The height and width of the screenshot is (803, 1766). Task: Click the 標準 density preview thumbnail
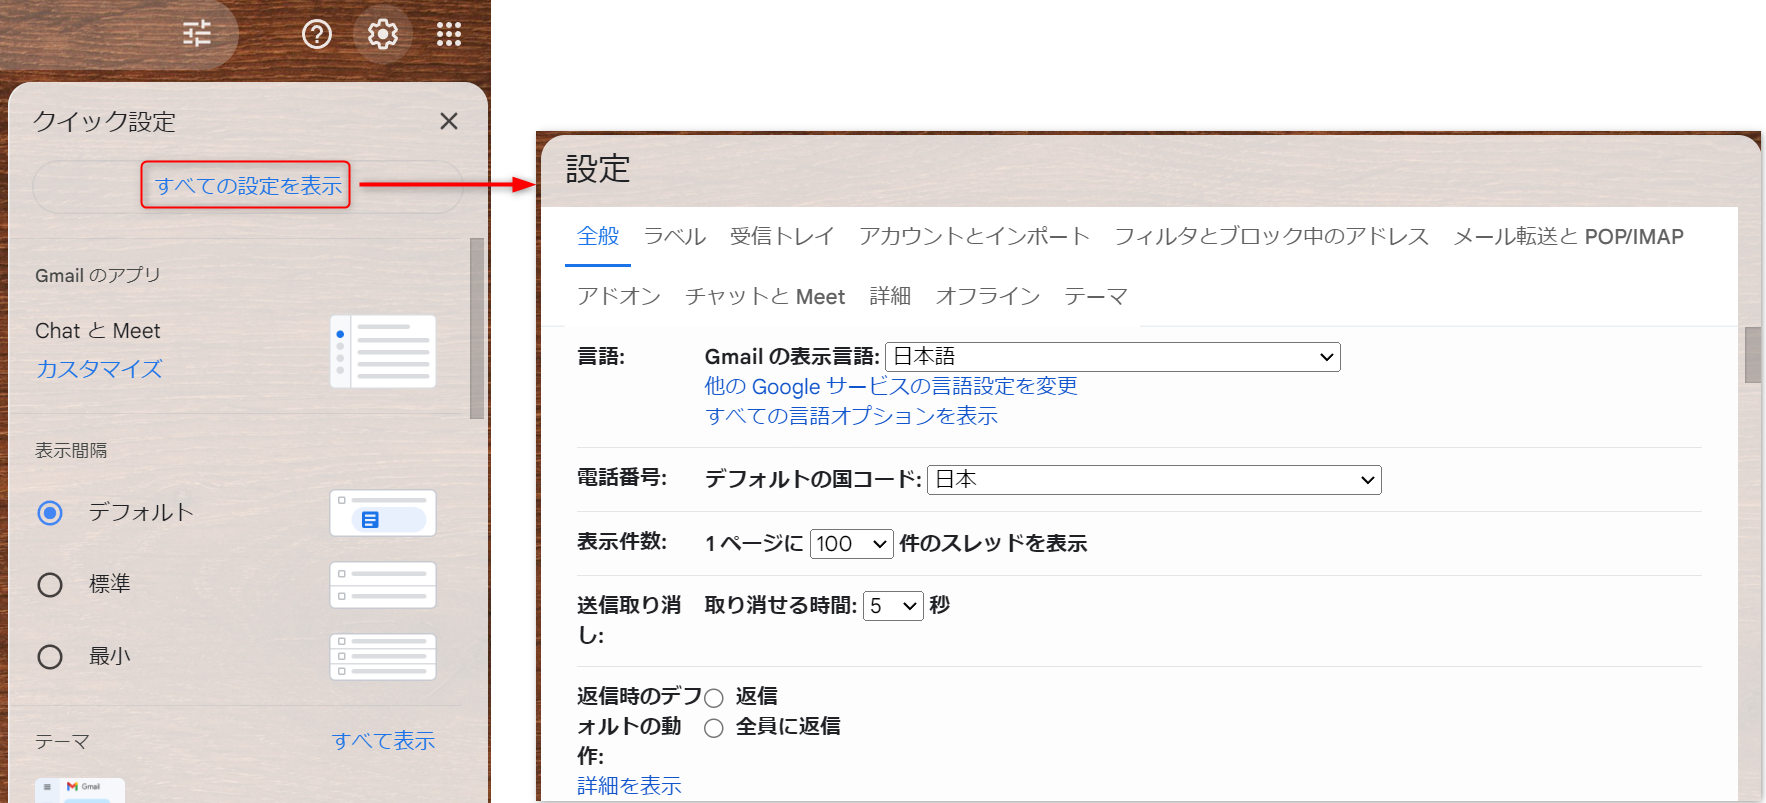point(383,585)
